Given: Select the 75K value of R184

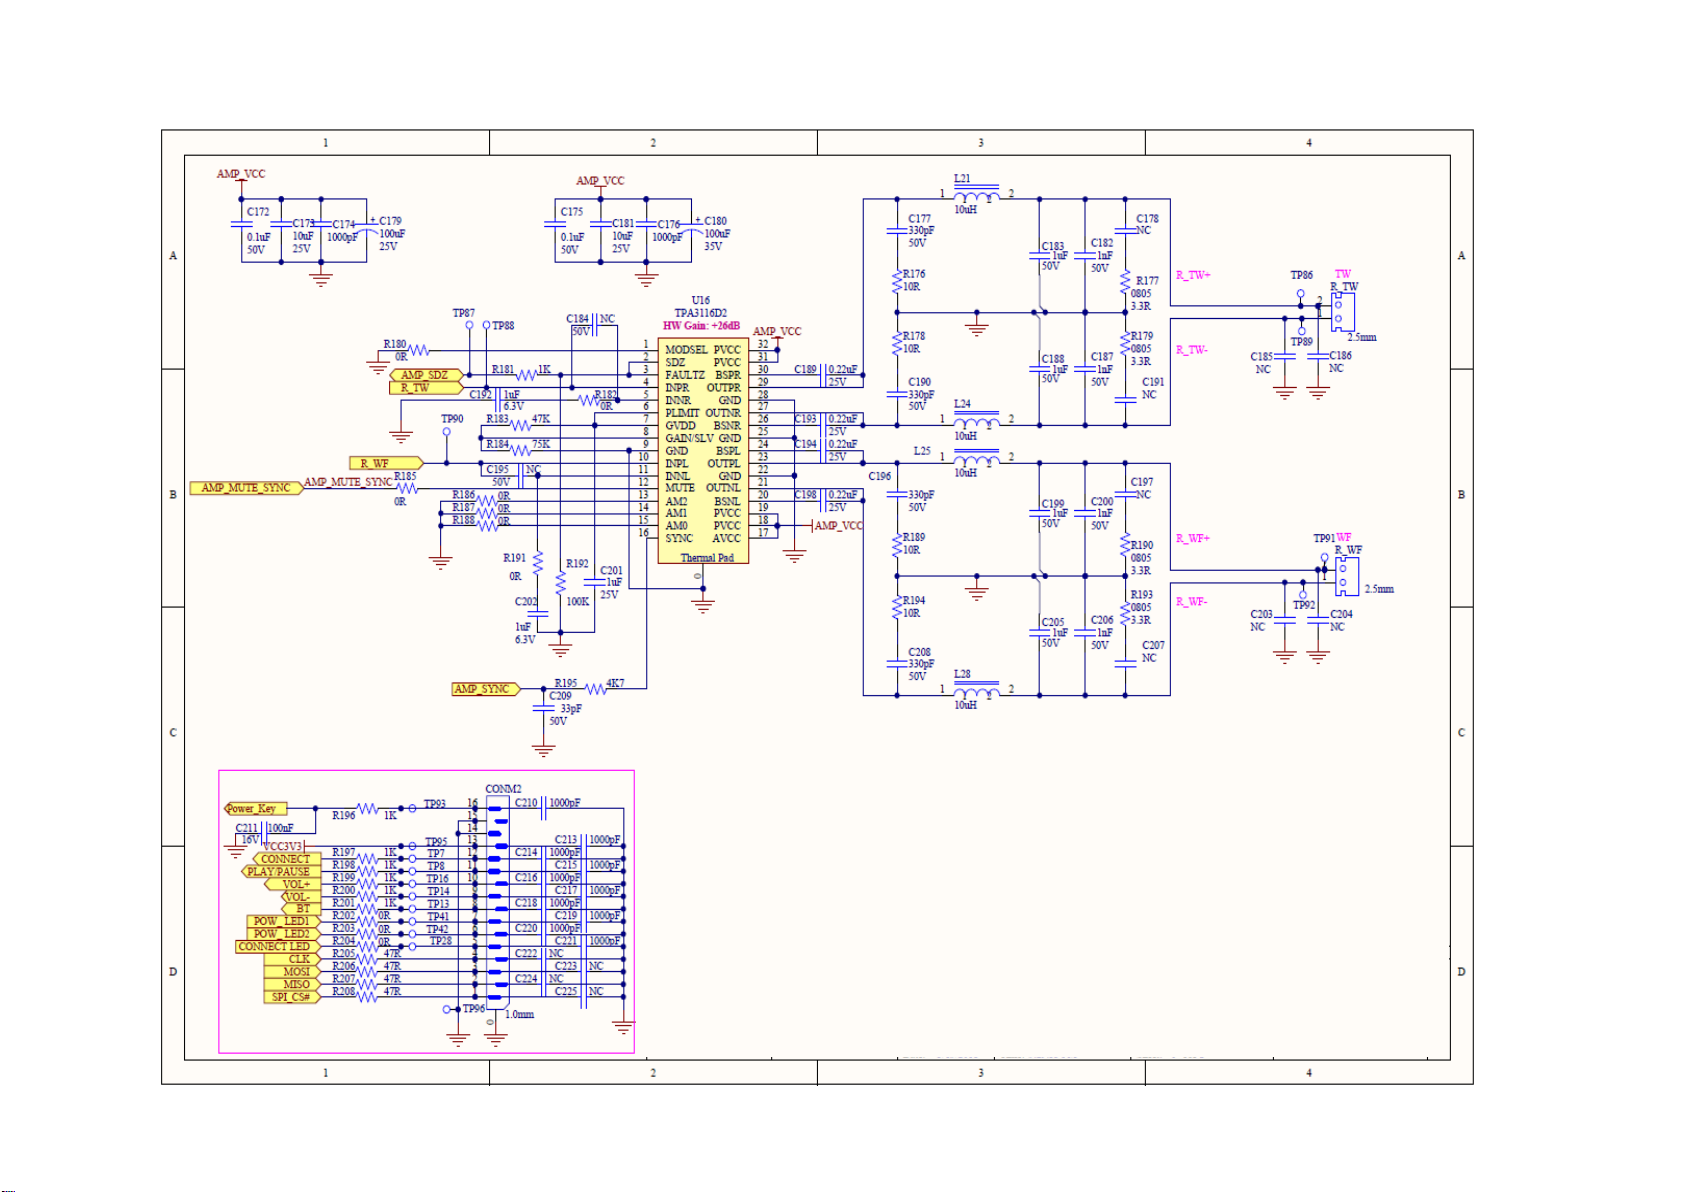Looking at the screenshot, I should (x=540, y=444).
